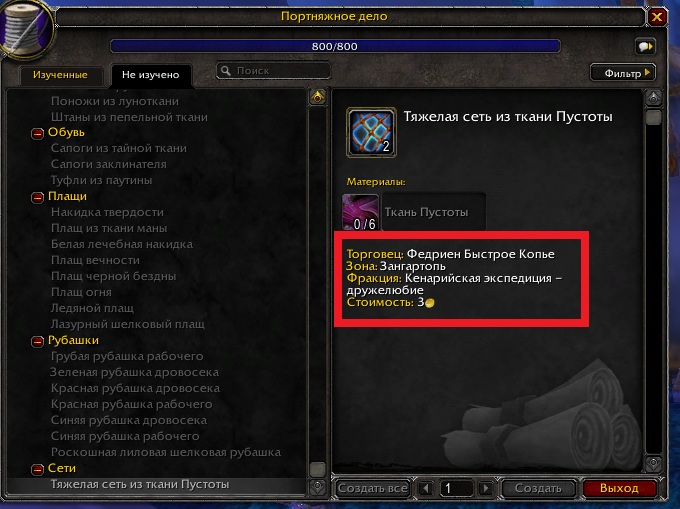This screenshot has width=680, height=509.
Task: Collapse the Рубашки category
Action: (x=37, y=342)
